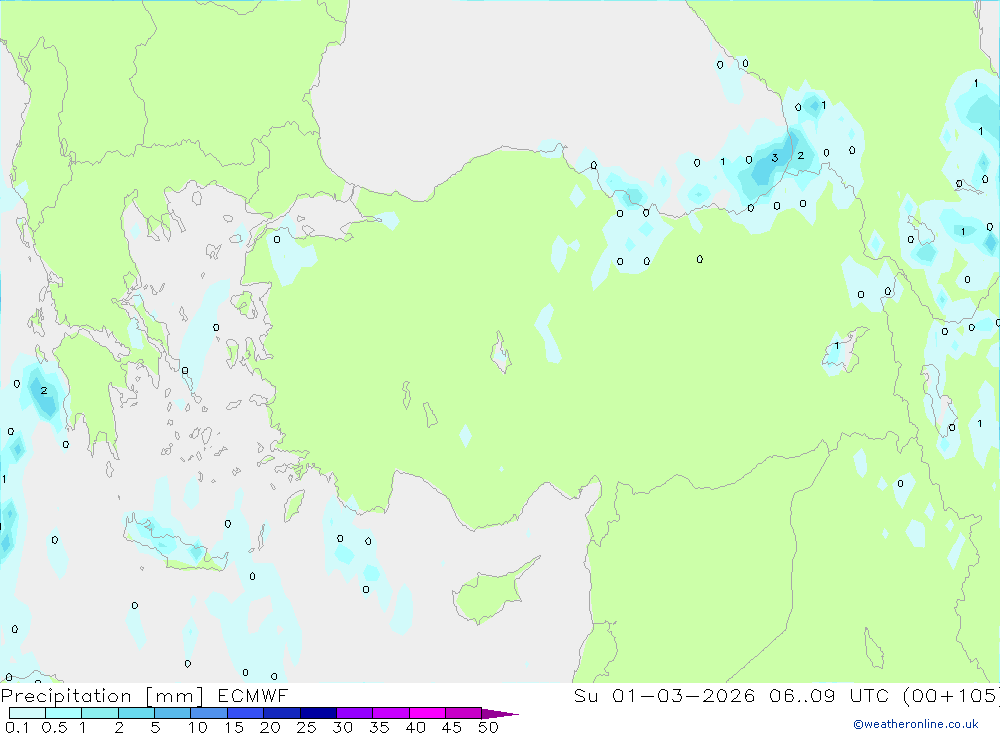Click the '2' value right of the 3

[800, 155]
